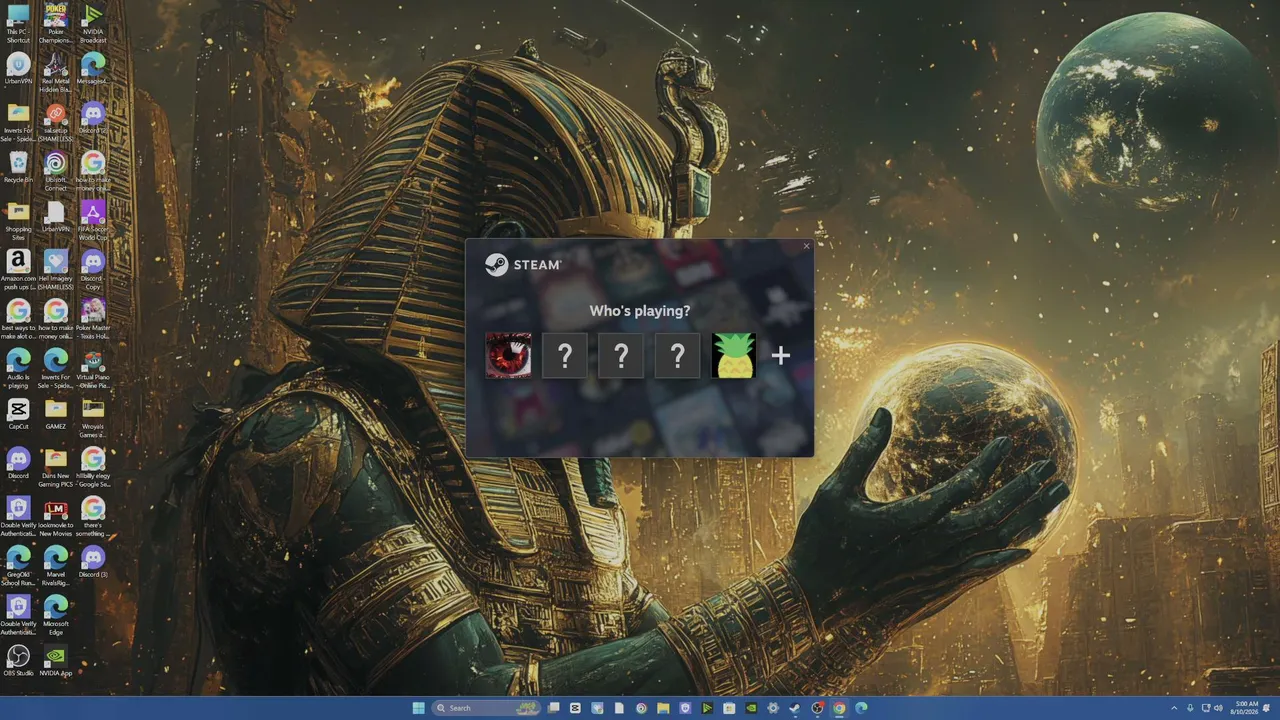Open FIFA Soccer World Cup shortcut
Image resolution: width=1280 pixels, height=720 pixels.
(93, 221)
